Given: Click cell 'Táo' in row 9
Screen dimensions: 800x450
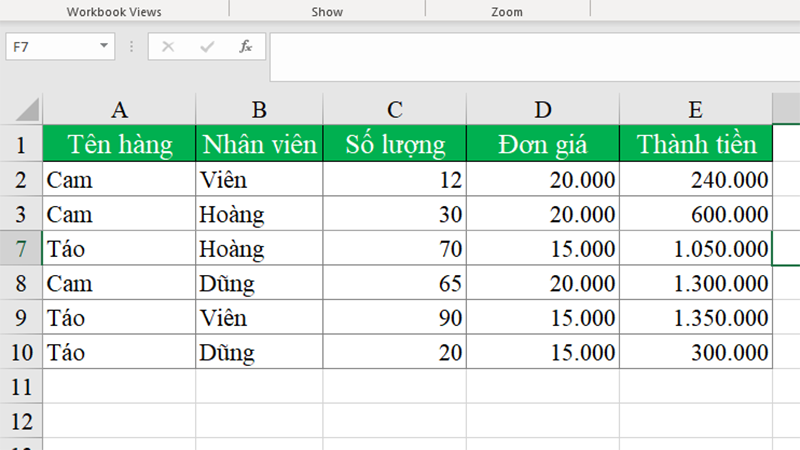Looking at the screenshot, I should pyautogui.click(x=119, y=317).
